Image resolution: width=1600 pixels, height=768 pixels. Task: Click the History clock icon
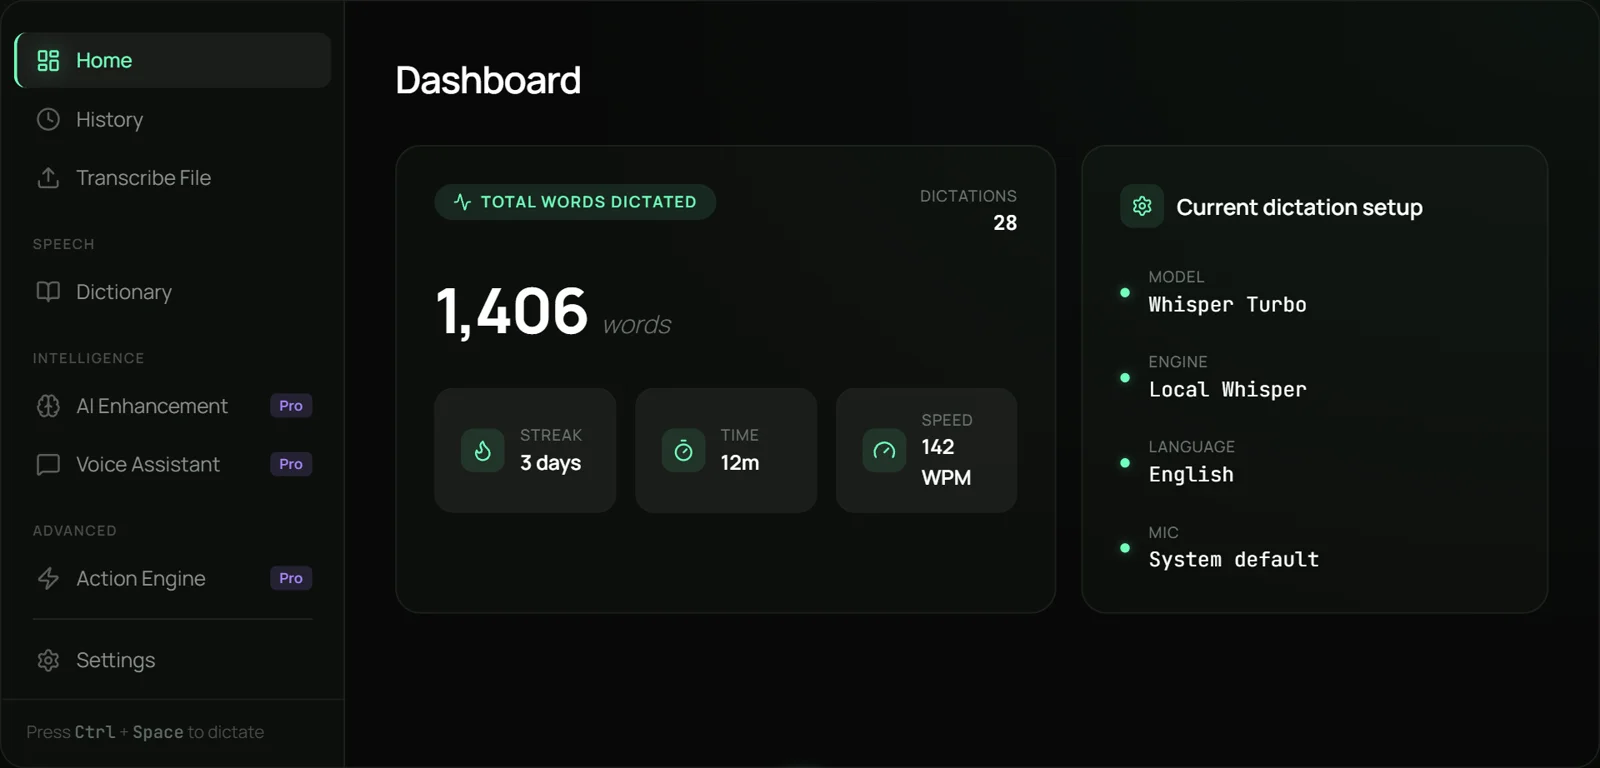pos(48,119)
